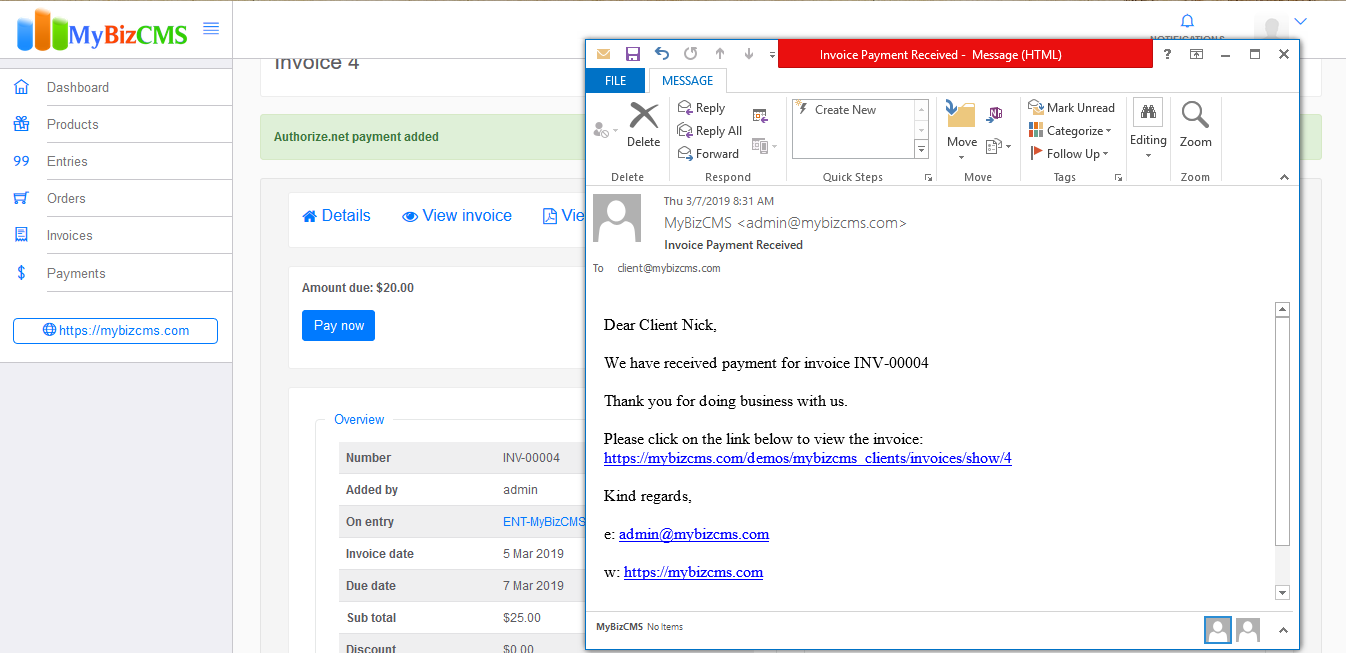
Task: Send message to OneNote icon
Action: point(995,114)
